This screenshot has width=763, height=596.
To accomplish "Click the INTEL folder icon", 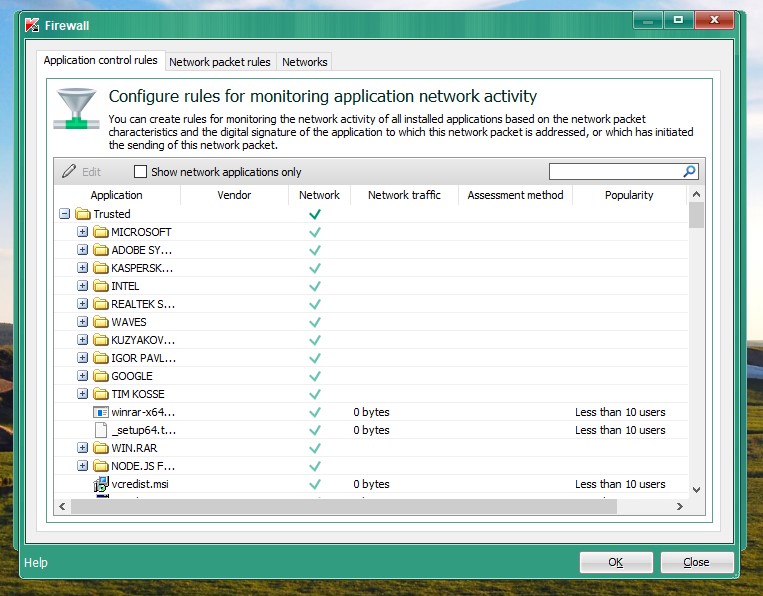I will click(x=101, y=286).
